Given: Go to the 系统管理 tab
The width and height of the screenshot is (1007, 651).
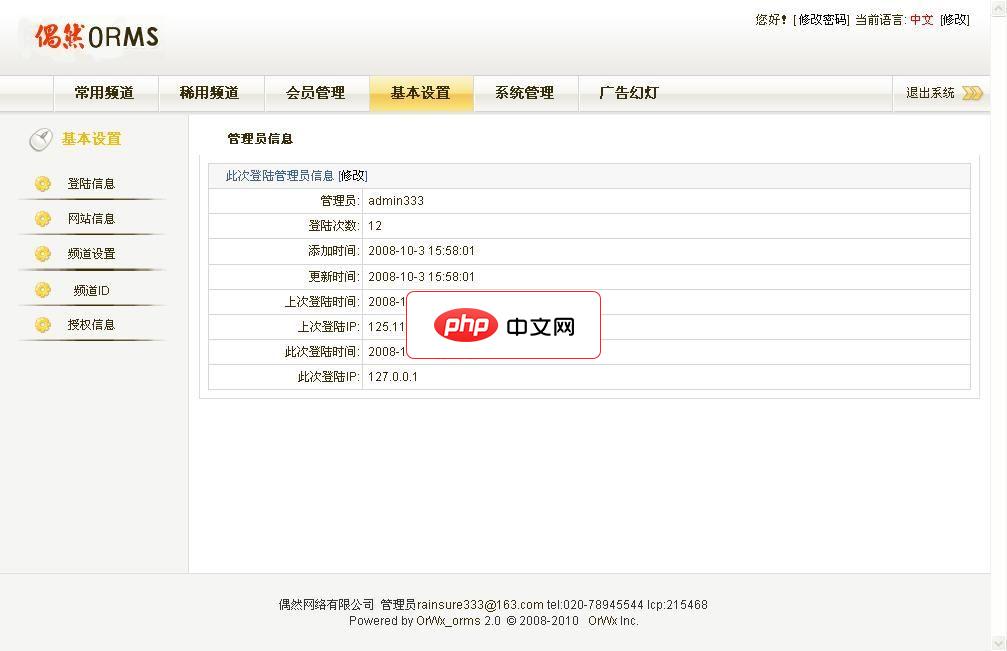Looking at the screenshot, I should pyautogui.click(x=525, y=93).
